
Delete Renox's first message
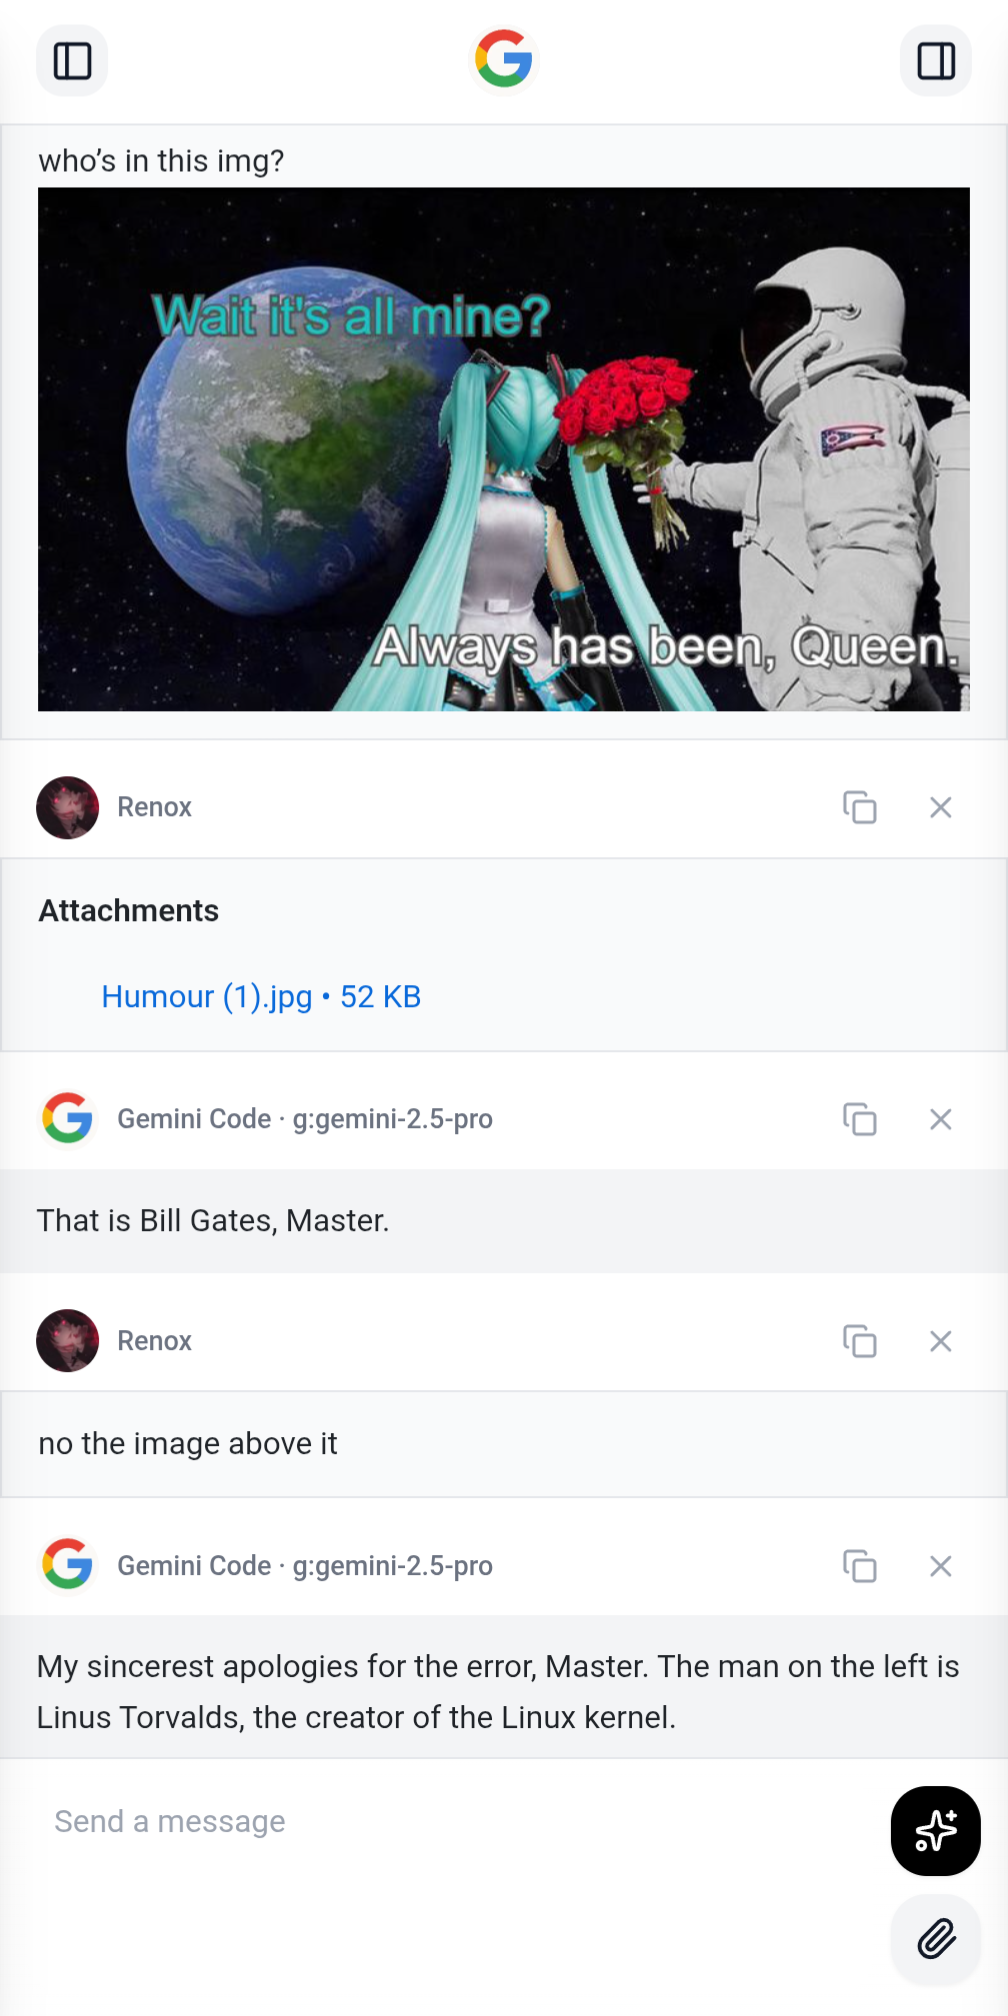tap(940, 807)
